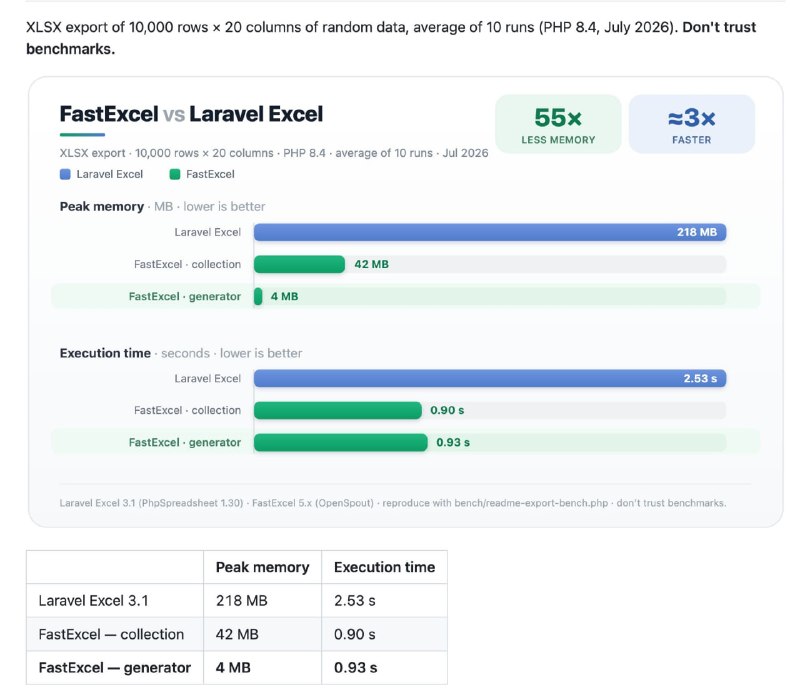Click the ≈3x FASTER badge
The width and height of the screenshot is (800, 697).
691,124
